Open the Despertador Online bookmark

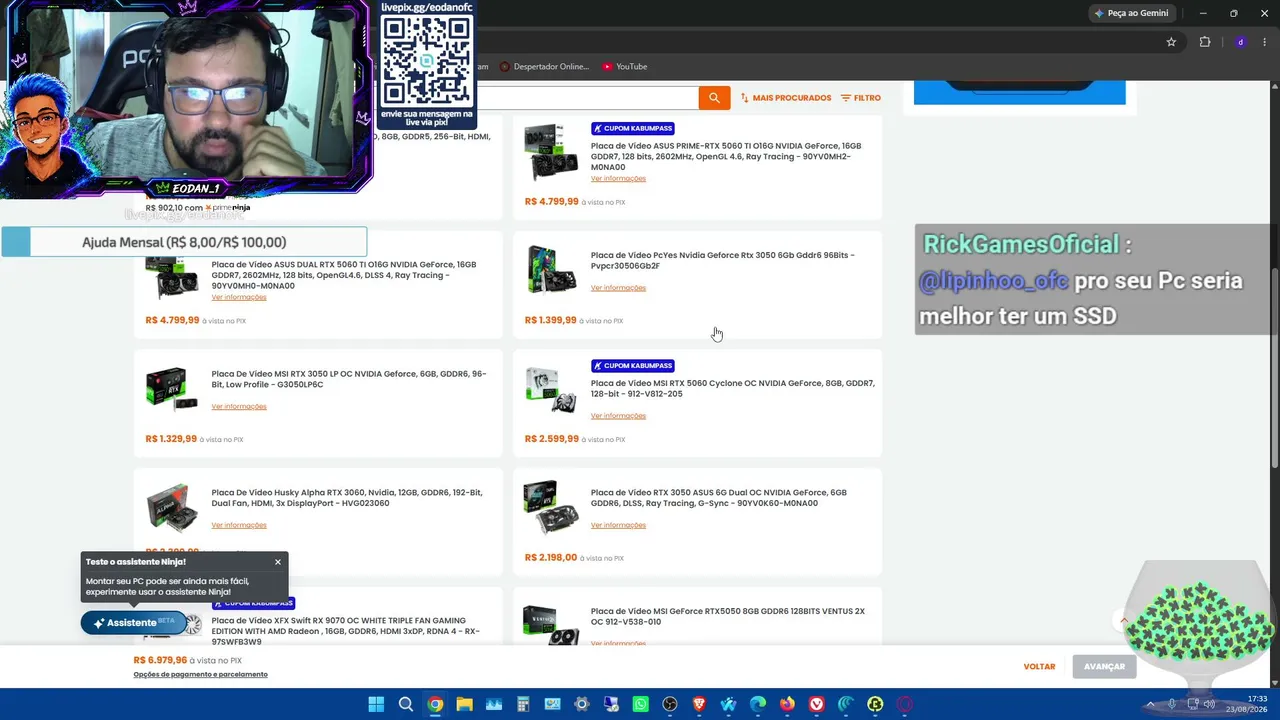(x=545, y=67)
